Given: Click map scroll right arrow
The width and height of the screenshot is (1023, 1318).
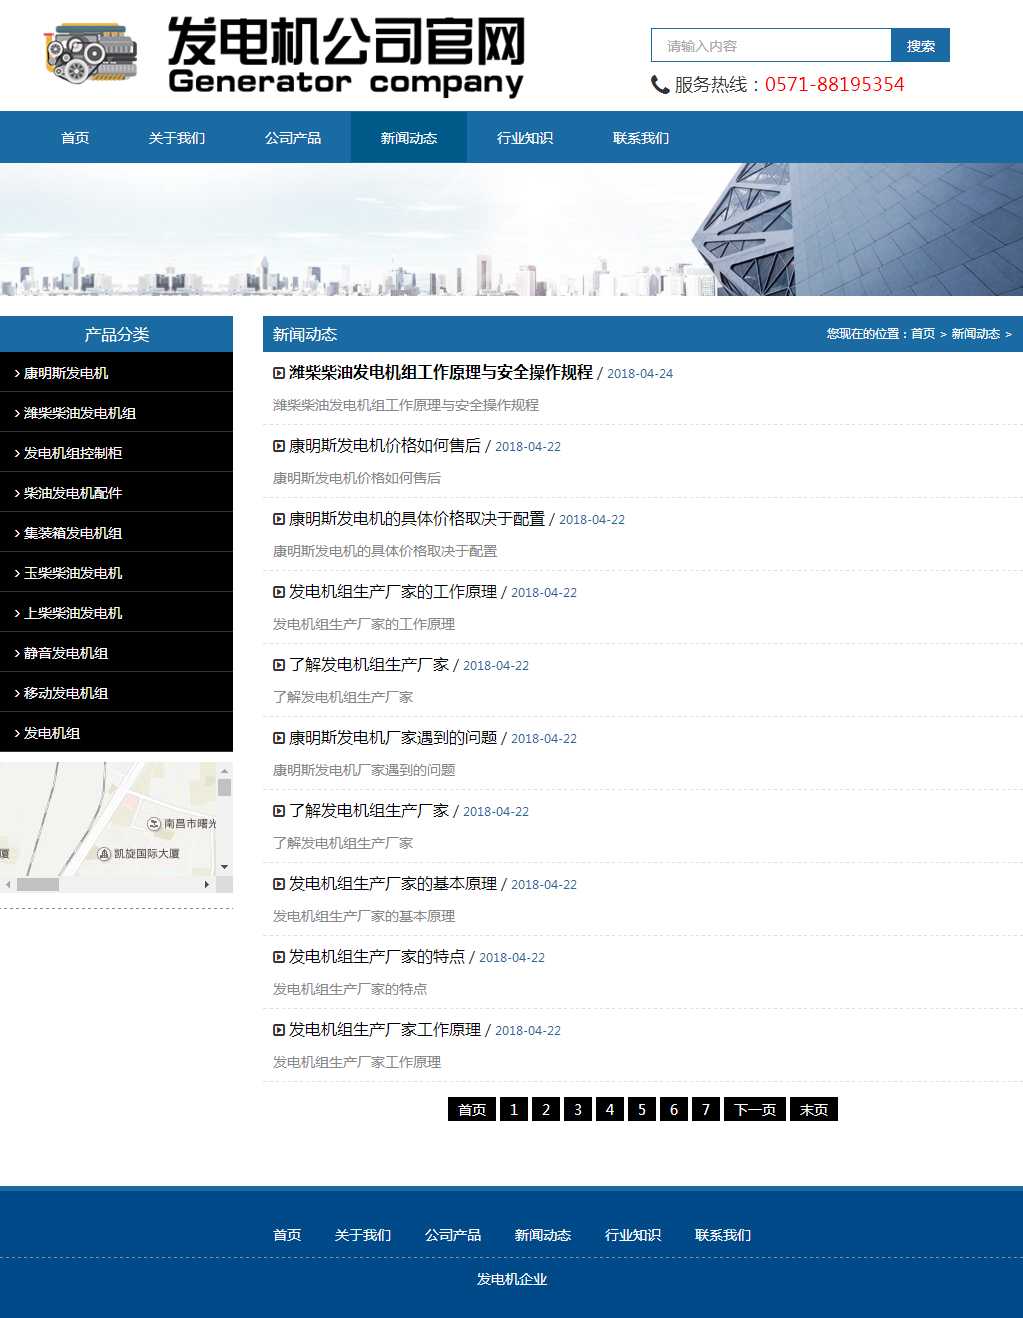Looking at the screenshot, I should coord(207,884).
